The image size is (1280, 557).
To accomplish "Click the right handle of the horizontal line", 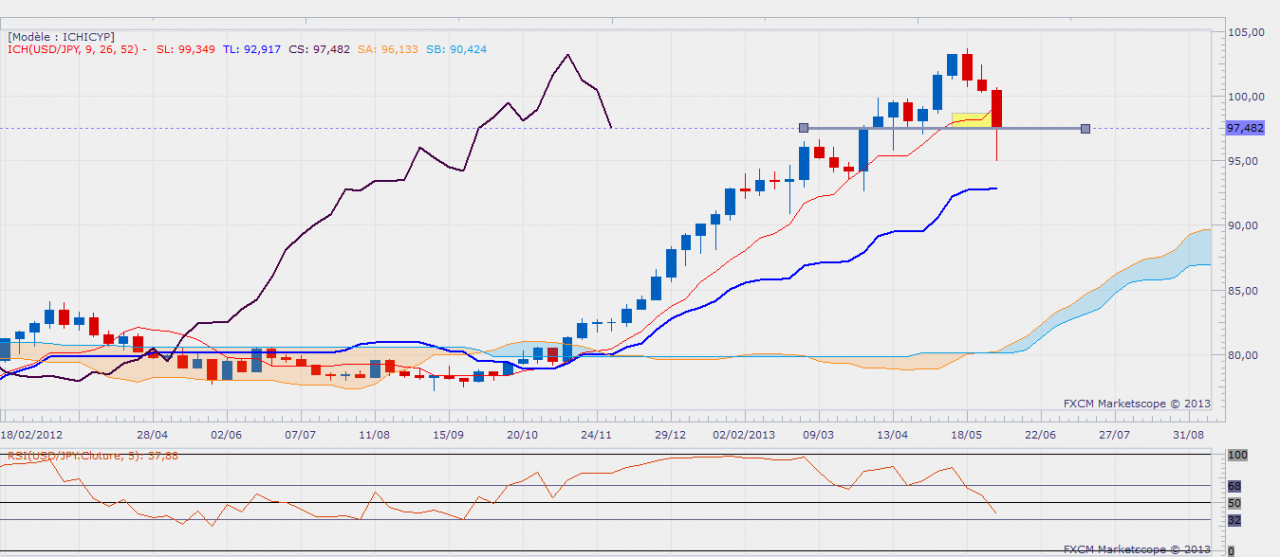I will [x=1086, y=128].
